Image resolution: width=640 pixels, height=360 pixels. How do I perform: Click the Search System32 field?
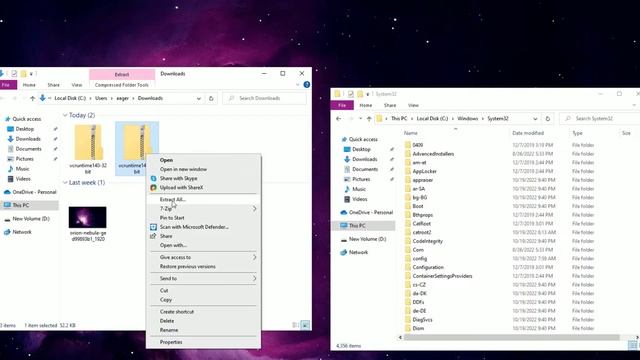[x=600, y=119]
